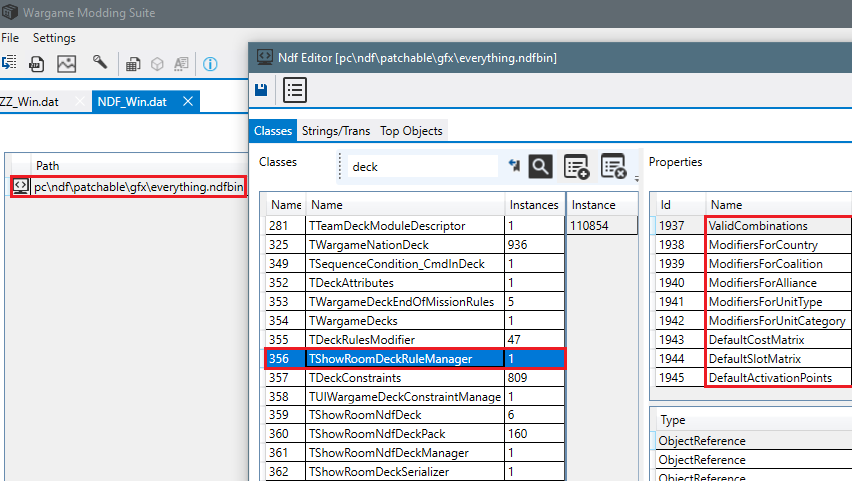The image size is (852, 481).
Task: Click the wrench tool icon
Action: (99, 63)
